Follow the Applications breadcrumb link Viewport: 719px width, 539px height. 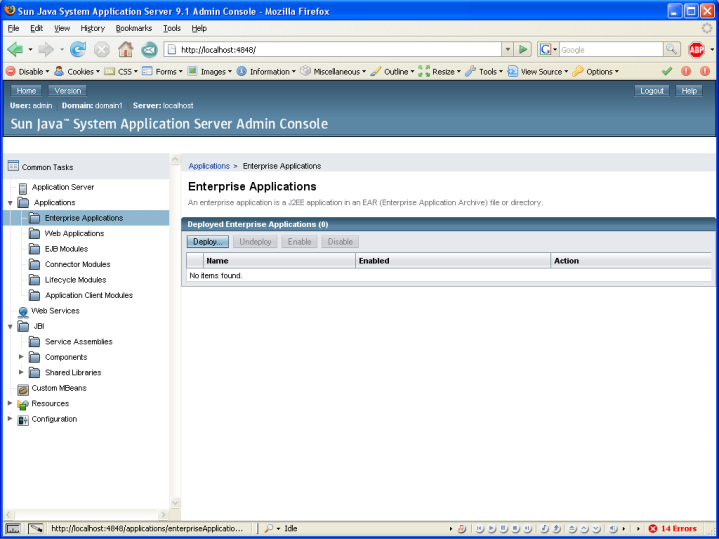click(209, 166)
